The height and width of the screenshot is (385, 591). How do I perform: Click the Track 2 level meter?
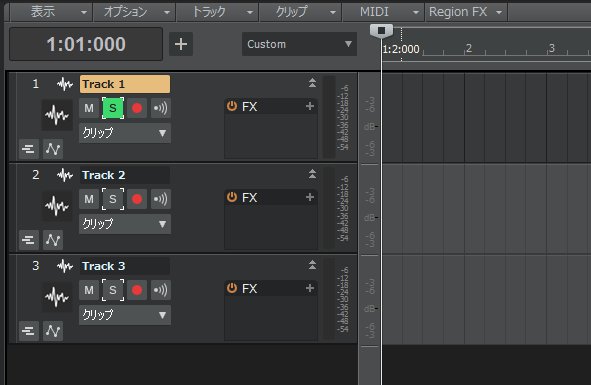329,208
